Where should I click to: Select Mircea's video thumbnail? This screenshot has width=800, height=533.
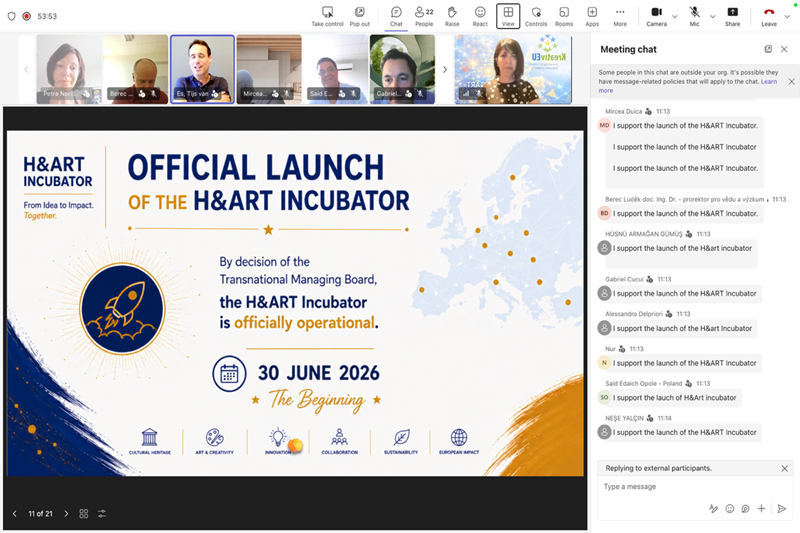tap(269, 69)
